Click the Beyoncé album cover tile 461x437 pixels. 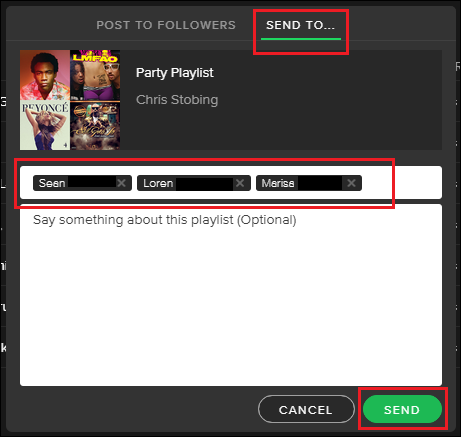coord(45,125)
